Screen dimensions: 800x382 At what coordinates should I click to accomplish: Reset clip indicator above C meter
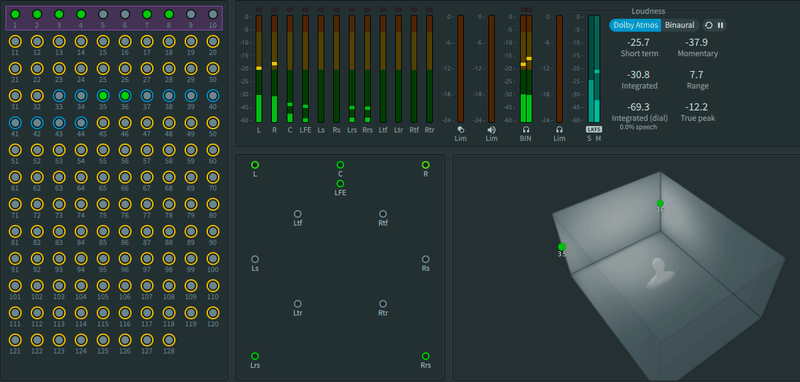click(x=290, y=10)
